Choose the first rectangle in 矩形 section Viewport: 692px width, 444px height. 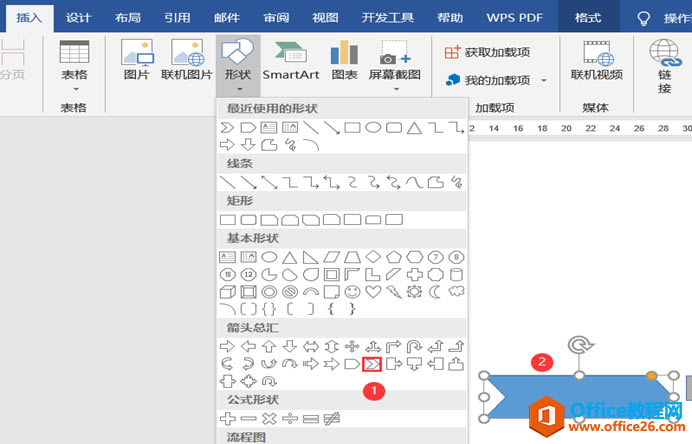pyautogui.click(x=228, y=219)
